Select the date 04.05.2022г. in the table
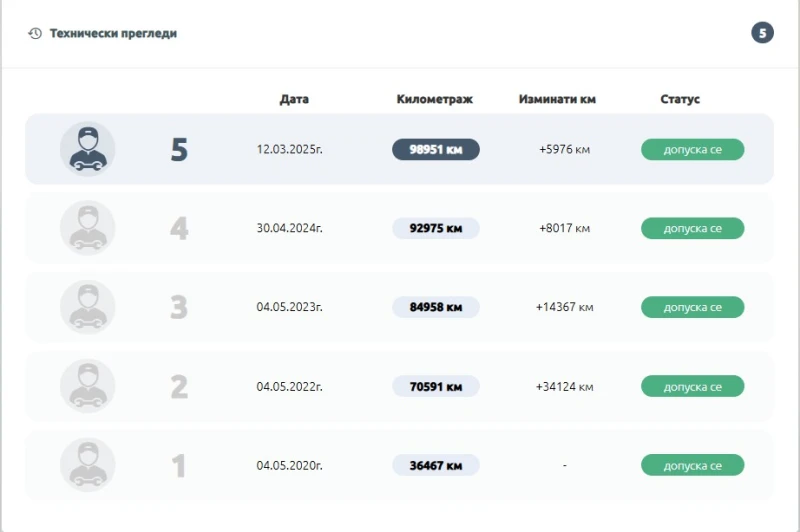The image size is (800, 532). tap(289, 386)
